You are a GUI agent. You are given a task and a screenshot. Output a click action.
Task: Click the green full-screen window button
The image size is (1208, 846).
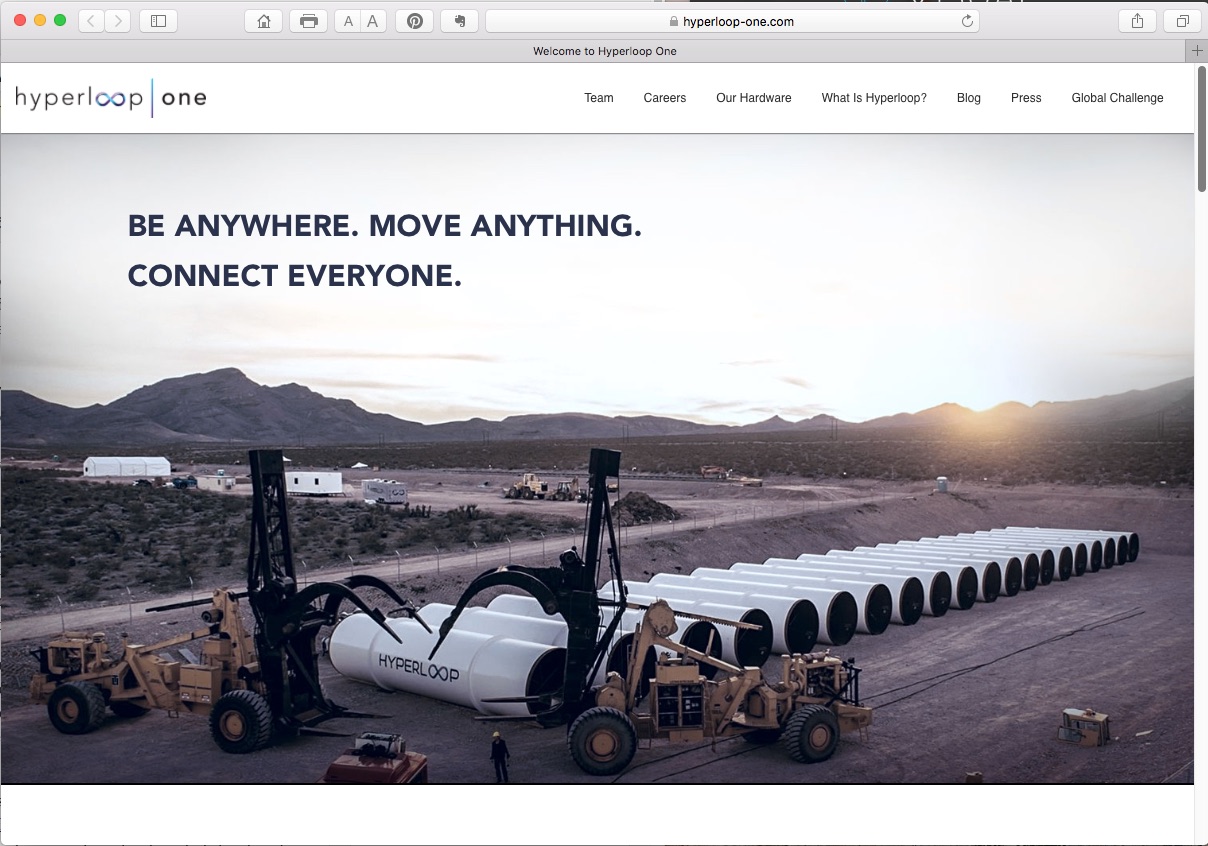point(60,21)
